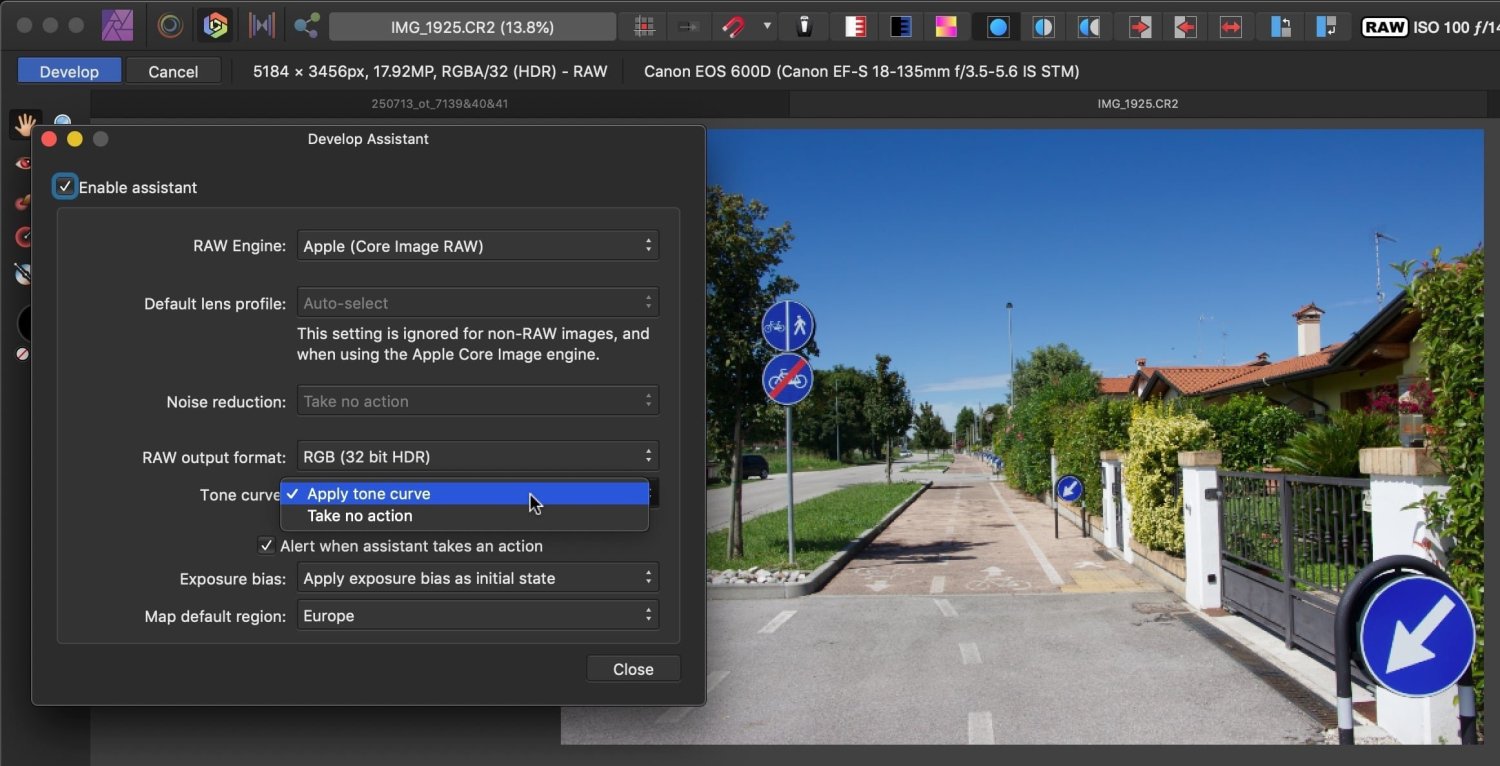Open the RAW Engine dropdown
Screen dimensions: 1500x766
[478, 246]
